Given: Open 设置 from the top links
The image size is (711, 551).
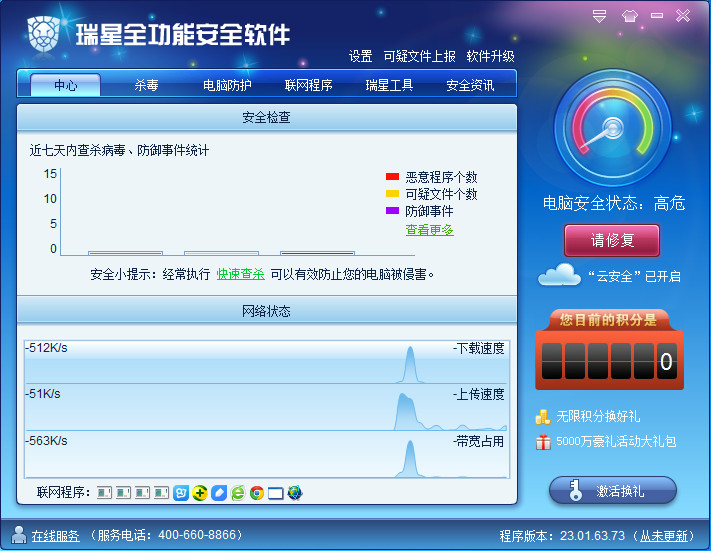Looking at the screenshot, I should point(360,56).
